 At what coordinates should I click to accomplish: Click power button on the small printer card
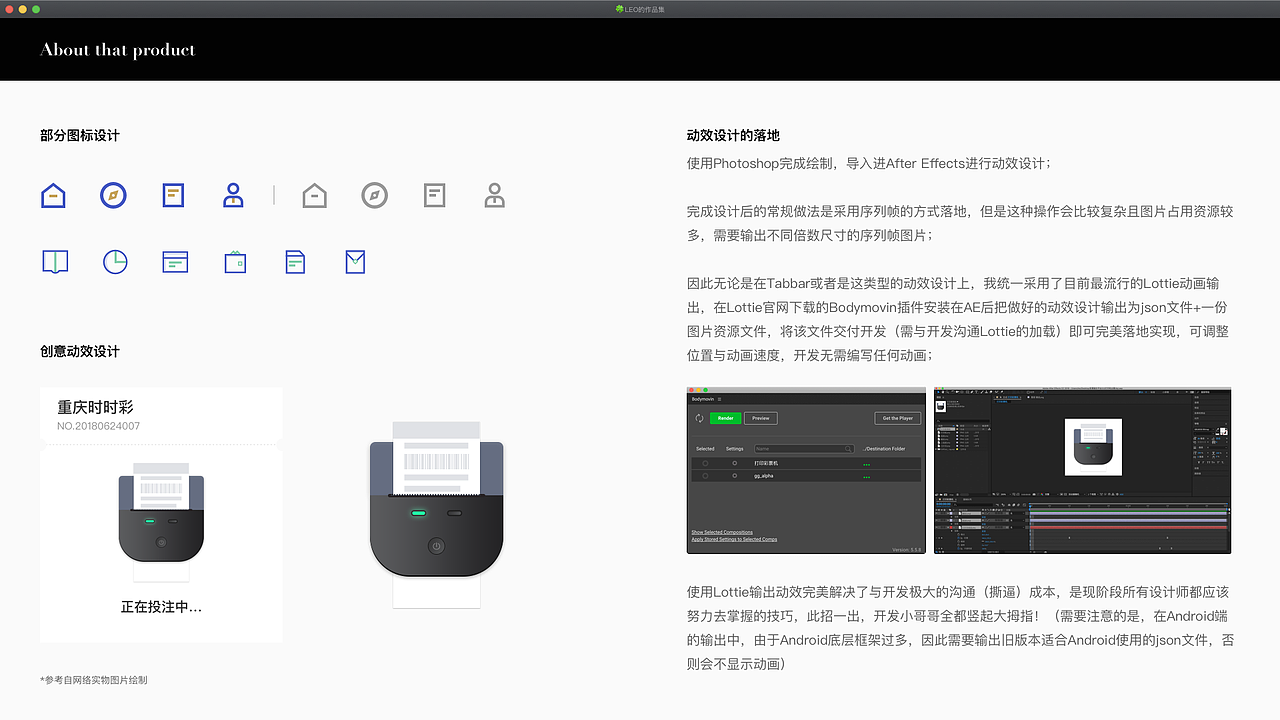point(161,542)
